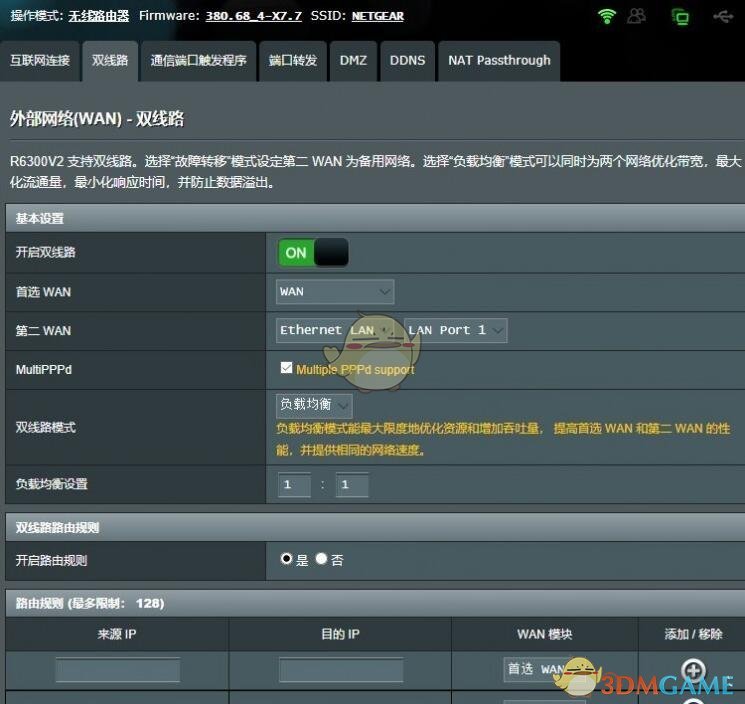
Task: Open the NAT Passthrough tab
Action: coord(499,61)
